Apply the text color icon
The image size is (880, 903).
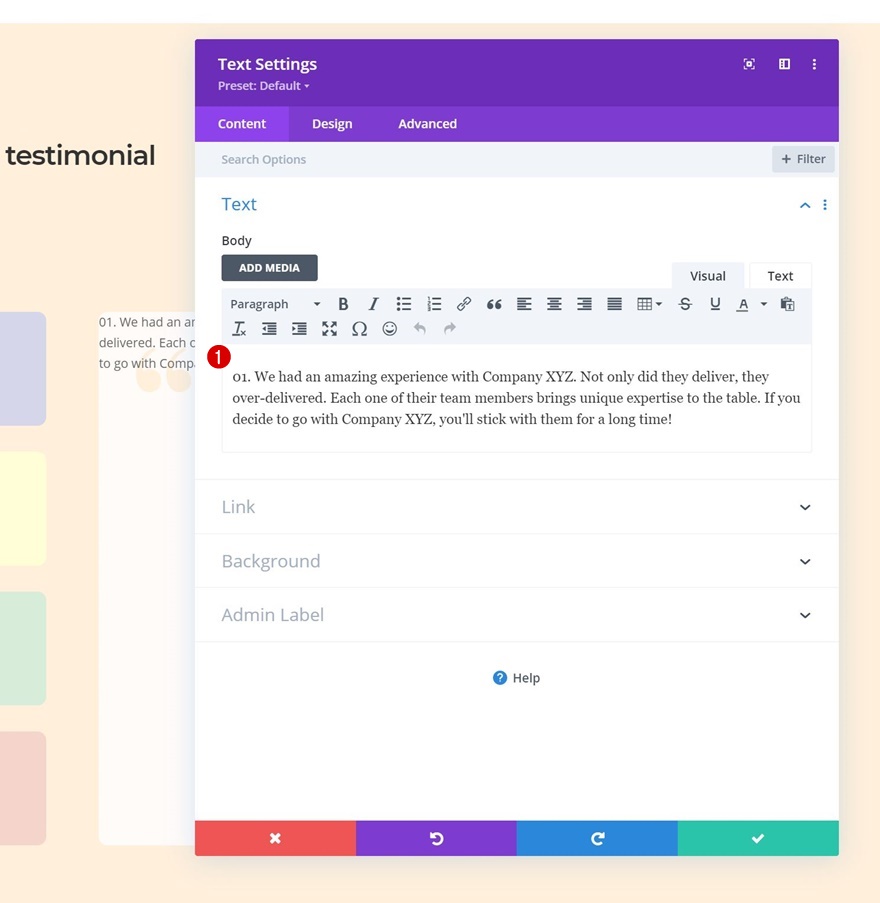(743, 304)
